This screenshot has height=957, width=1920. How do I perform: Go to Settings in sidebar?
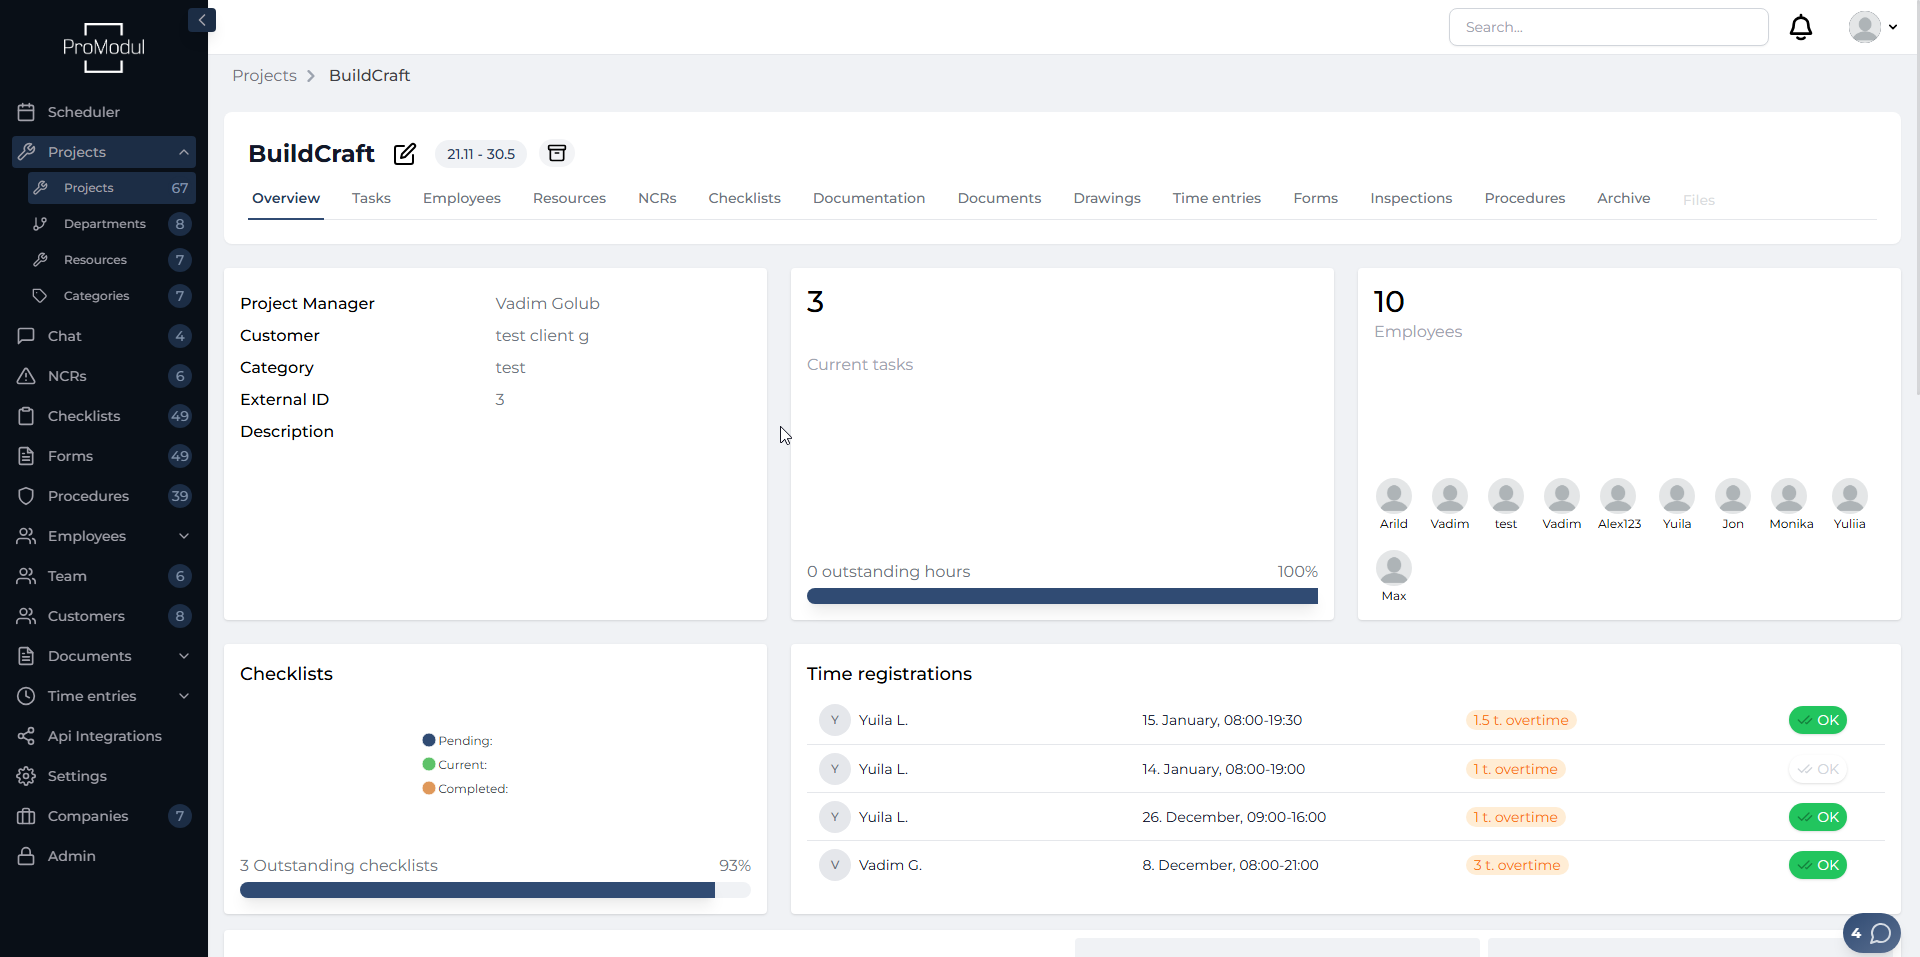tap(77, 776)
